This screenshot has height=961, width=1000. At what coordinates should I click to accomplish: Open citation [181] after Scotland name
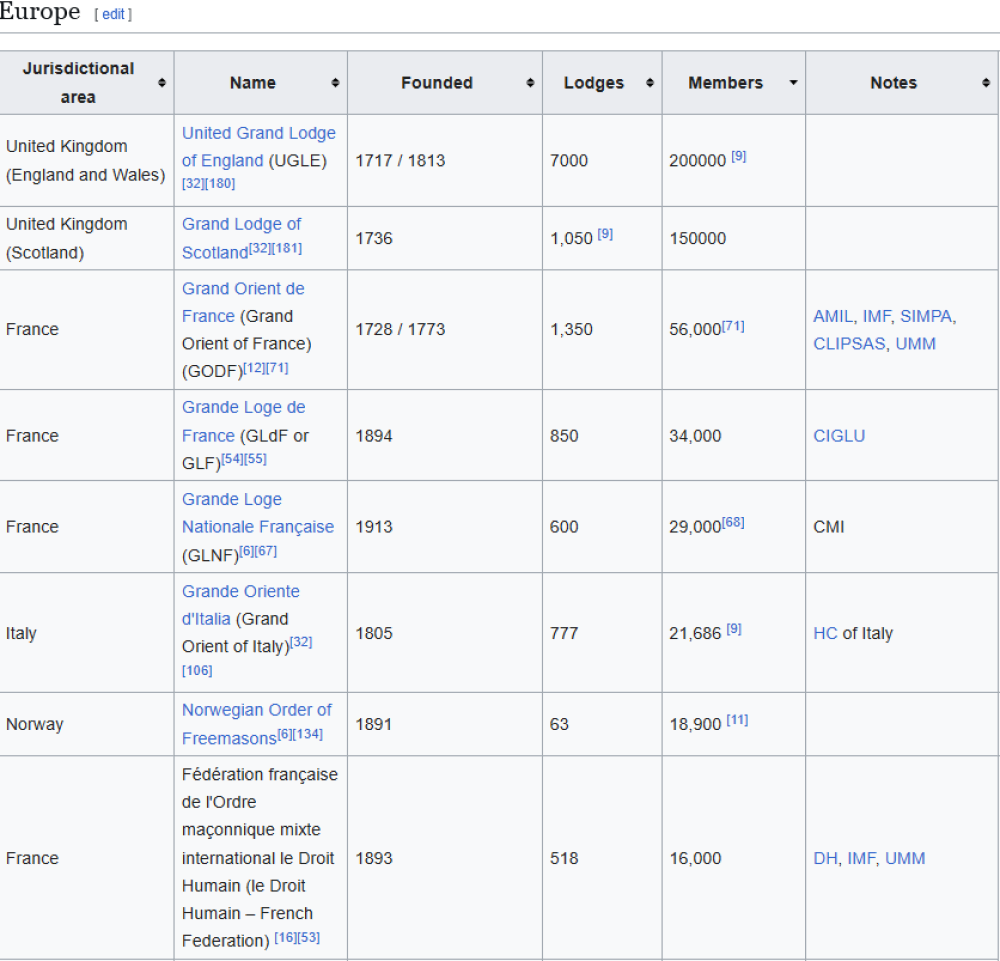point(286,248)
